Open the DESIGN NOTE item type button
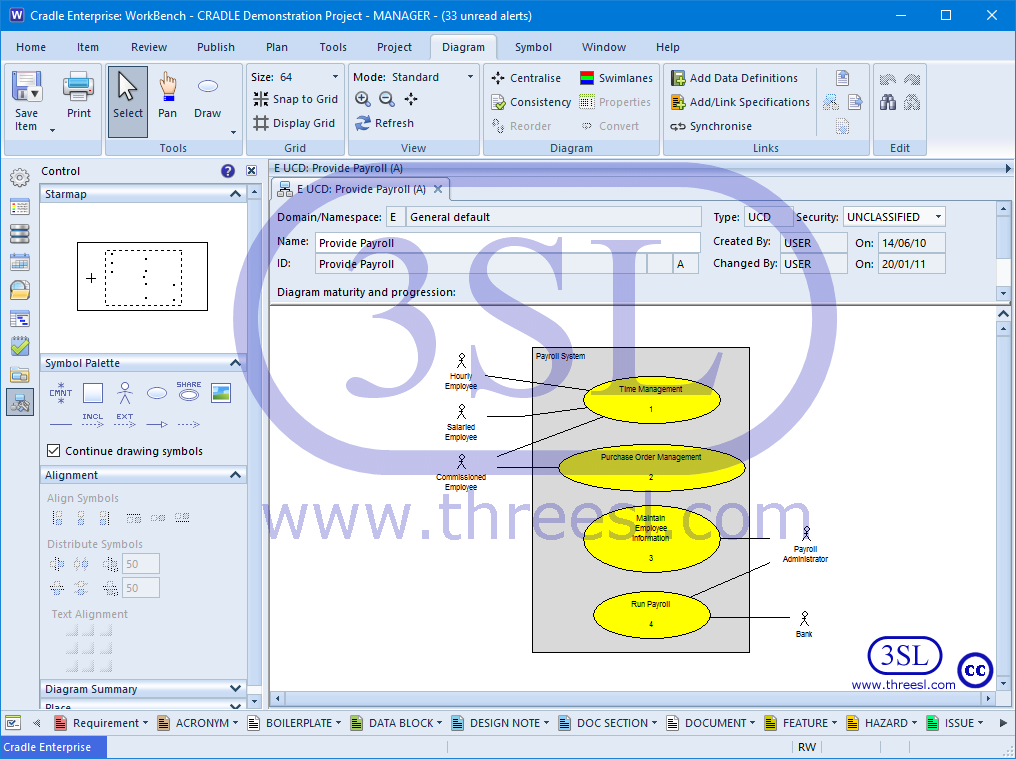Screen dimensions: 1016x759 coord(500,723)
